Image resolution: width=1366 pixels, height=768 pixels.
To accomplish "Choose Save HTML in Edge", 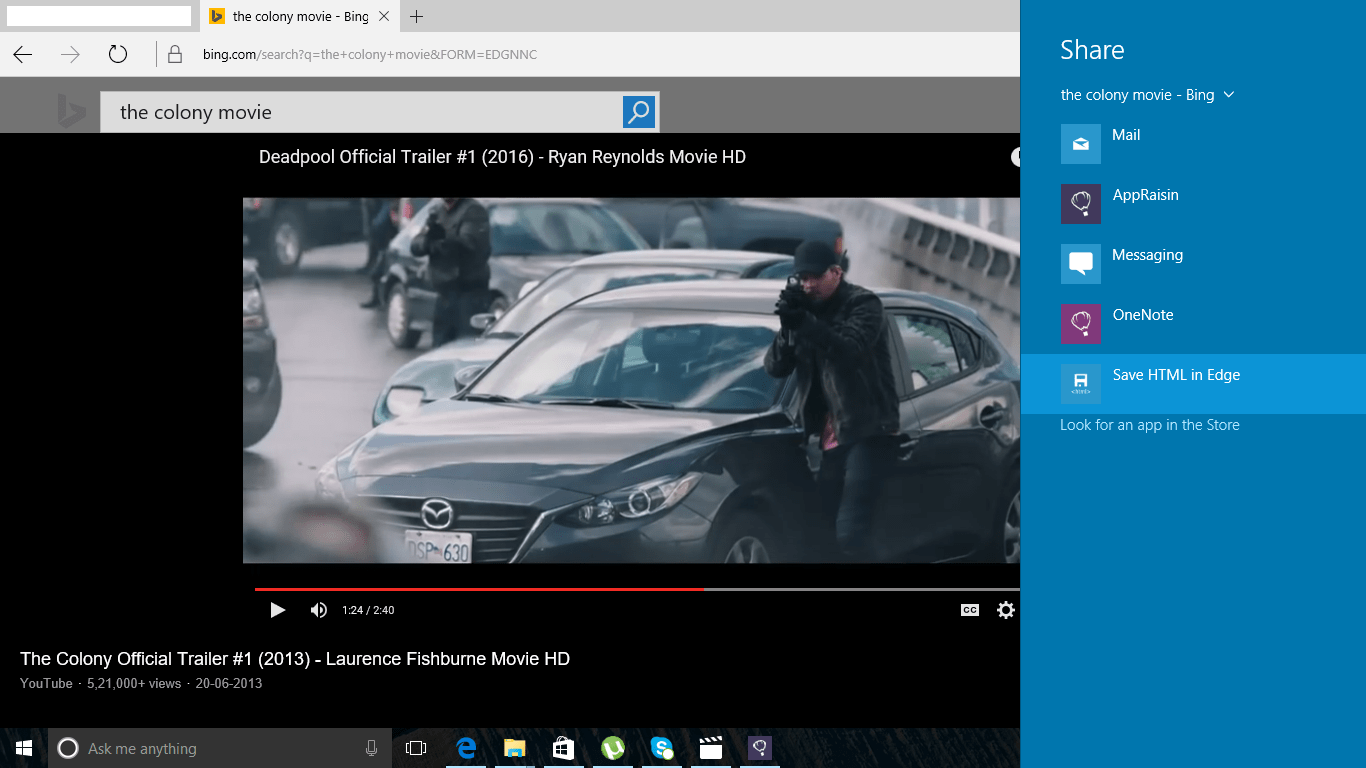I will pos(1193,384).
